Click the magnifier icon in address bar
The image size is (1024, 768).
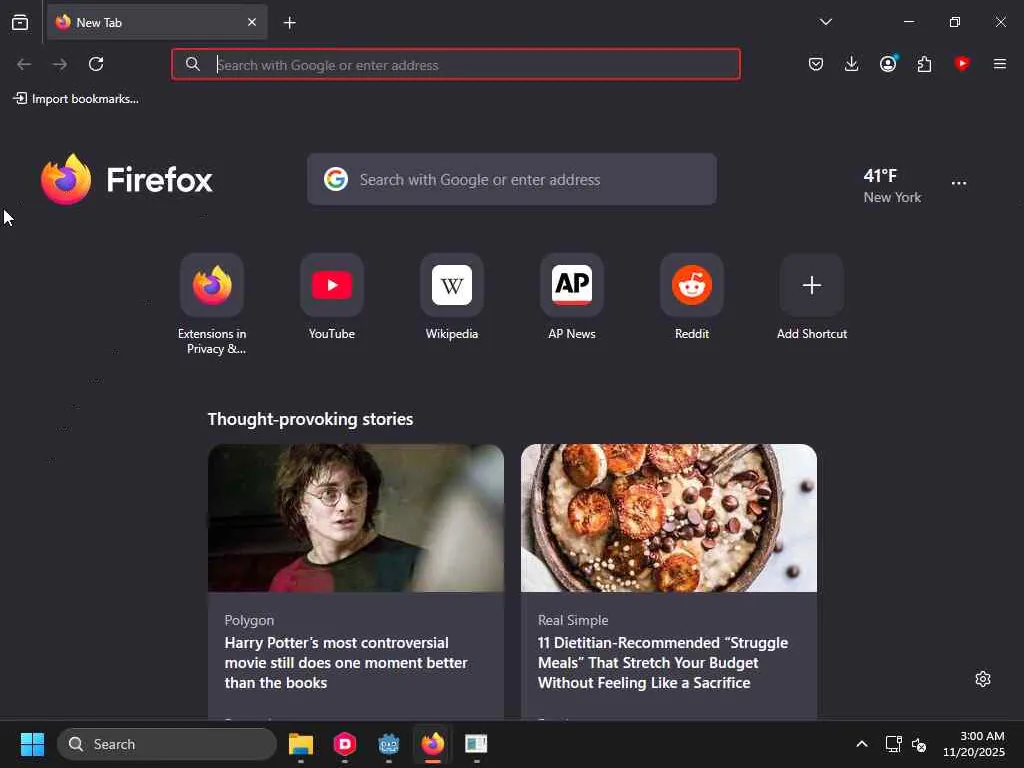tap(193, 64)
